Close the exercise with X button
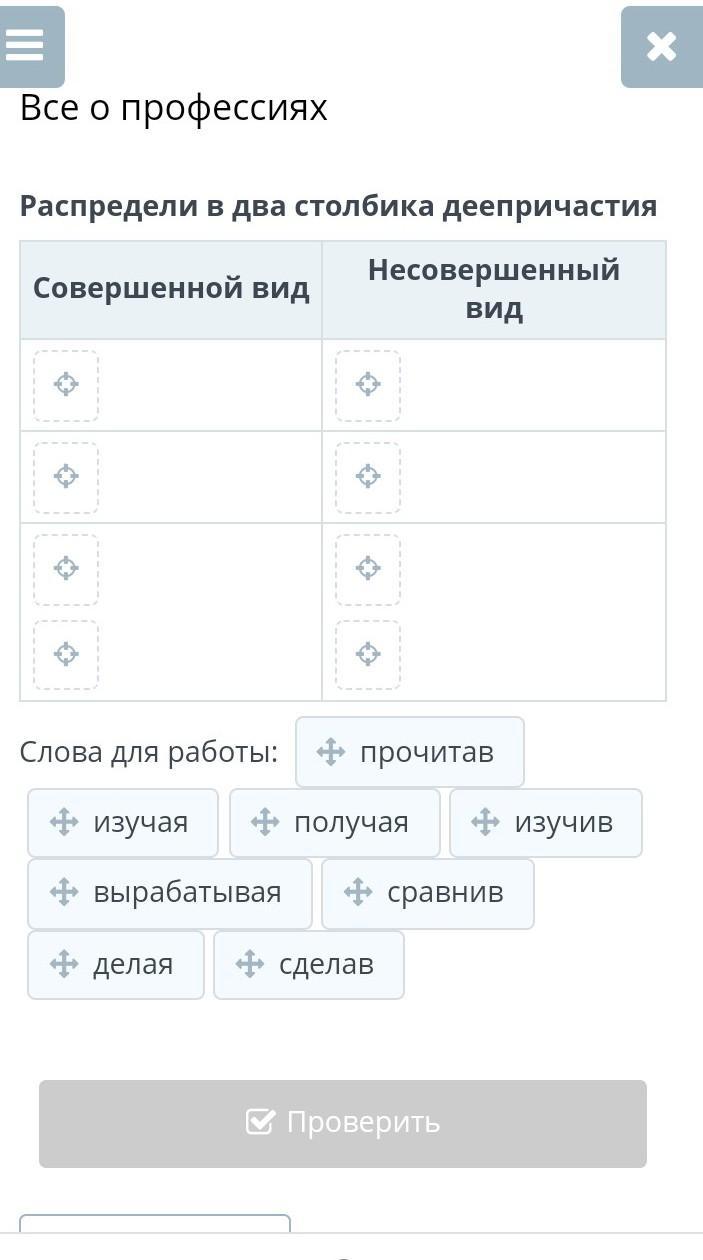 pos(661,47)
